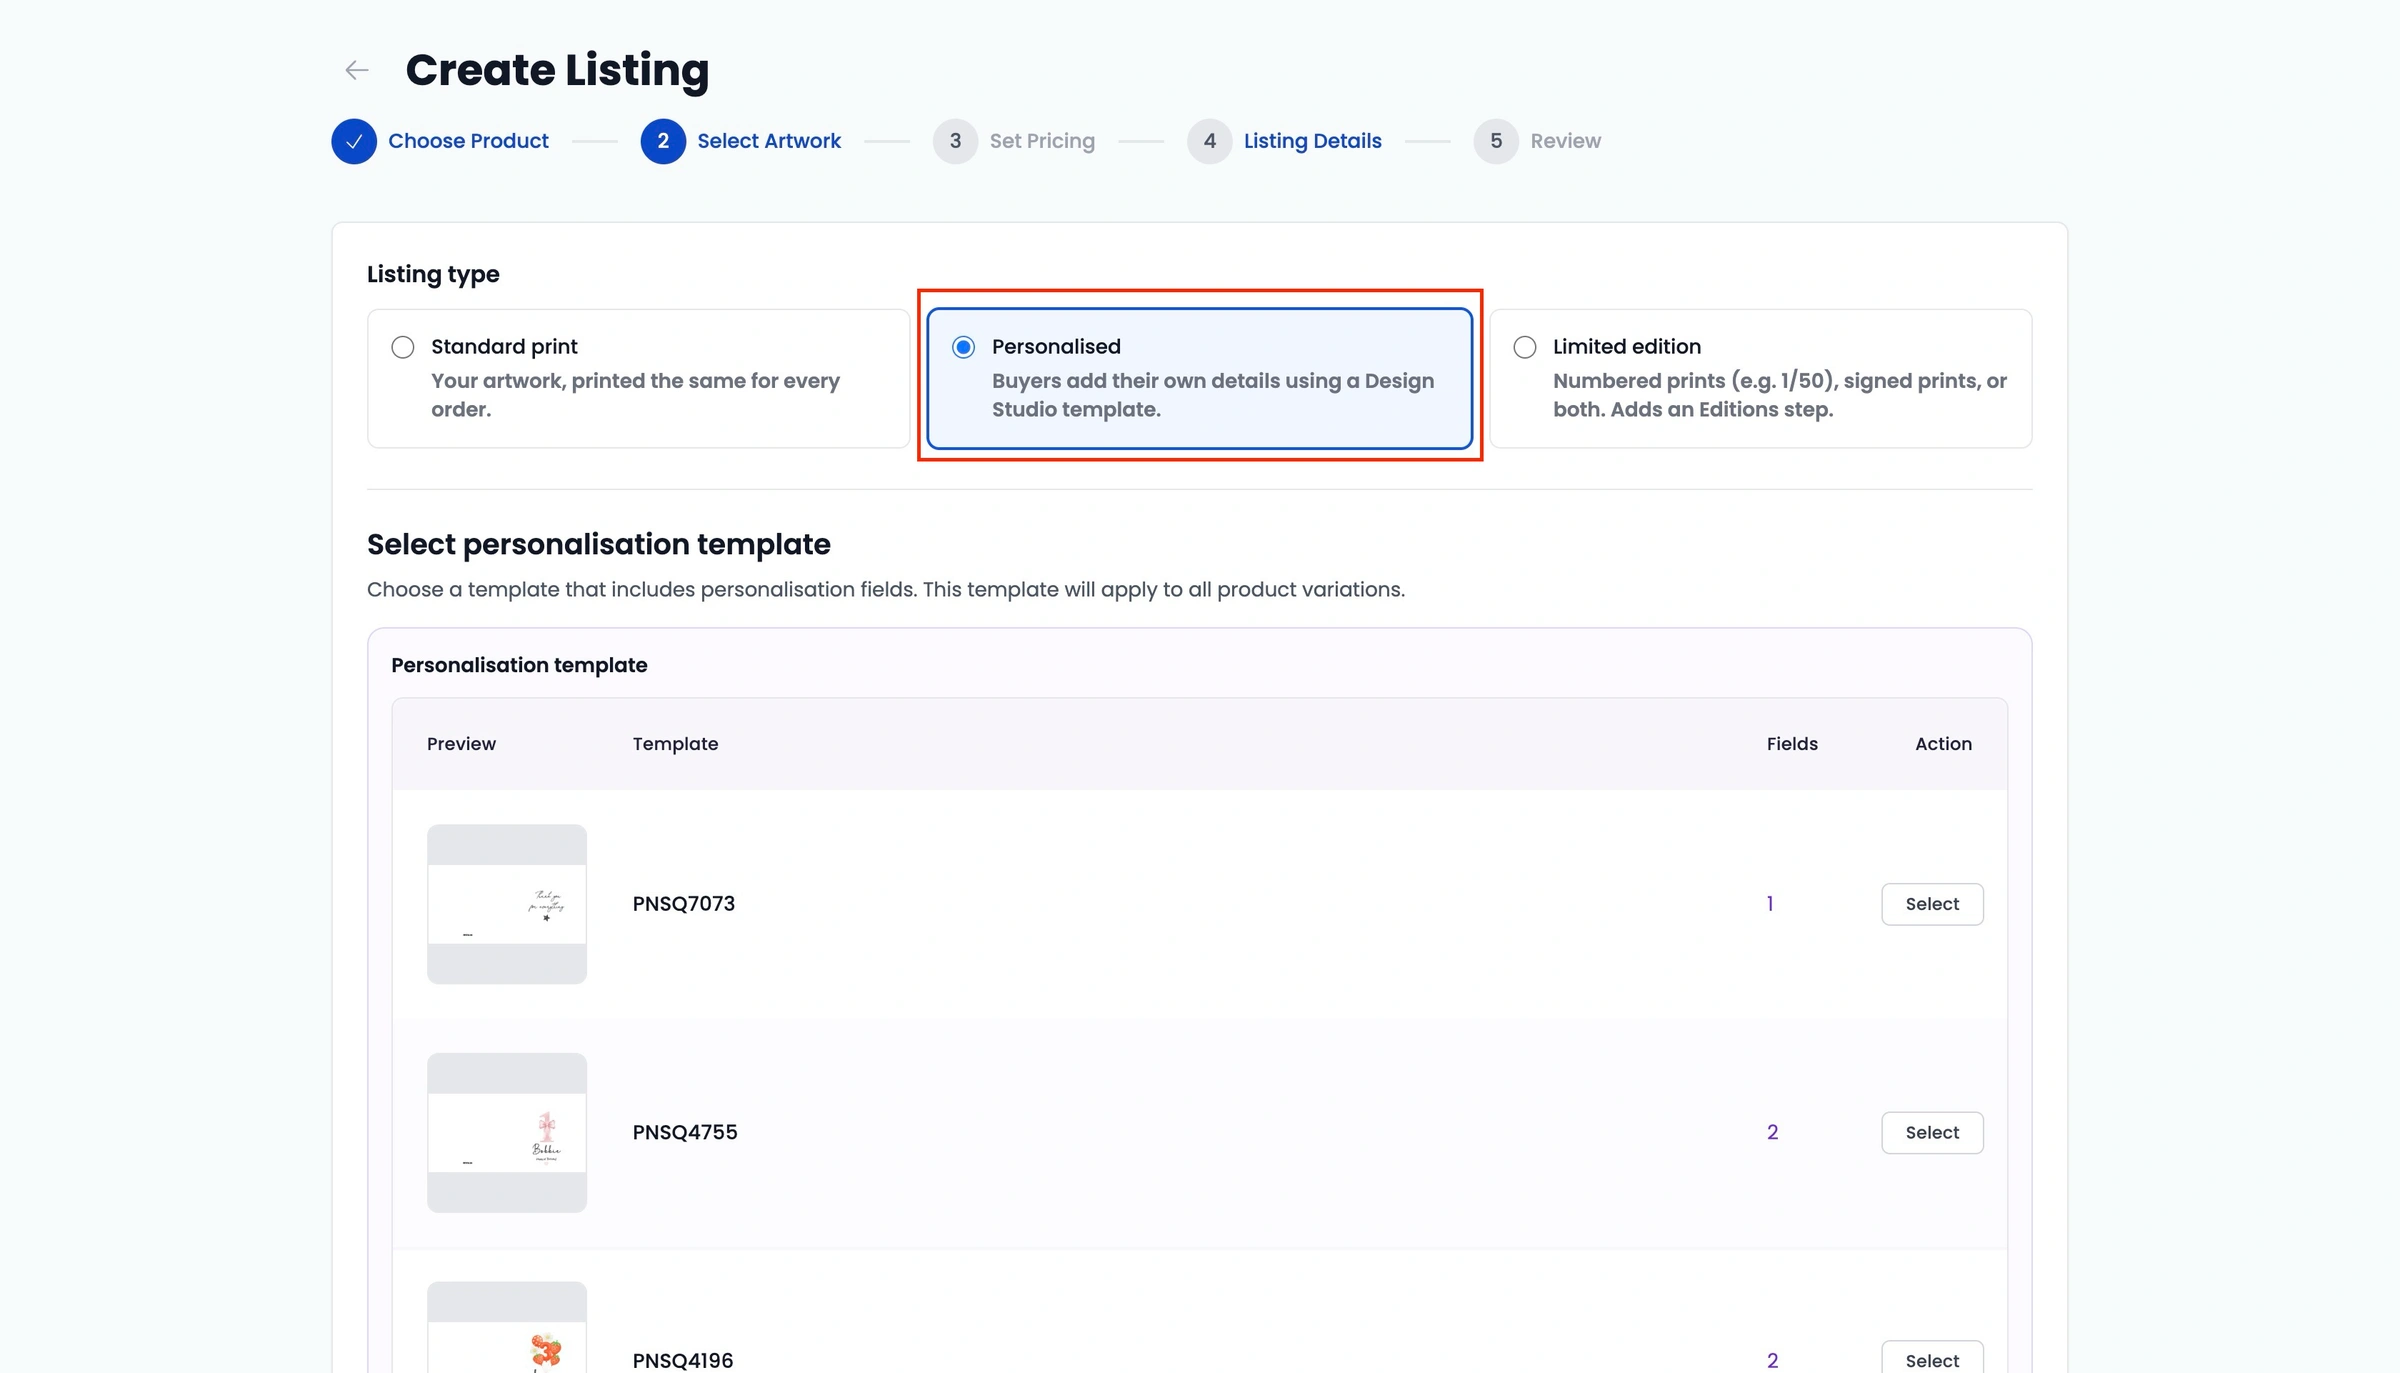This screenshot has height=1373, width=2400.
Task: Select template PNSQ7073
Action: click(1932, 904)
